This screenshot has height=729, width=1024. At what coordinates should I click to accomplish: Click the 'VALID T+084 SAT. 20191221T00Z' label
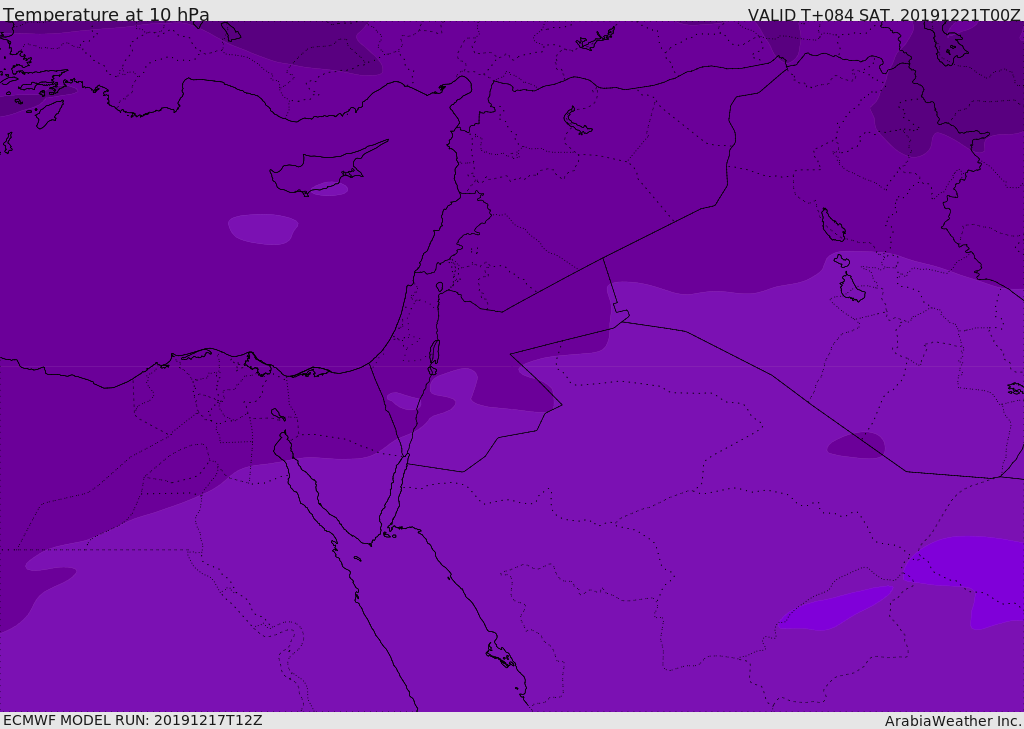(x=884, y=14)
